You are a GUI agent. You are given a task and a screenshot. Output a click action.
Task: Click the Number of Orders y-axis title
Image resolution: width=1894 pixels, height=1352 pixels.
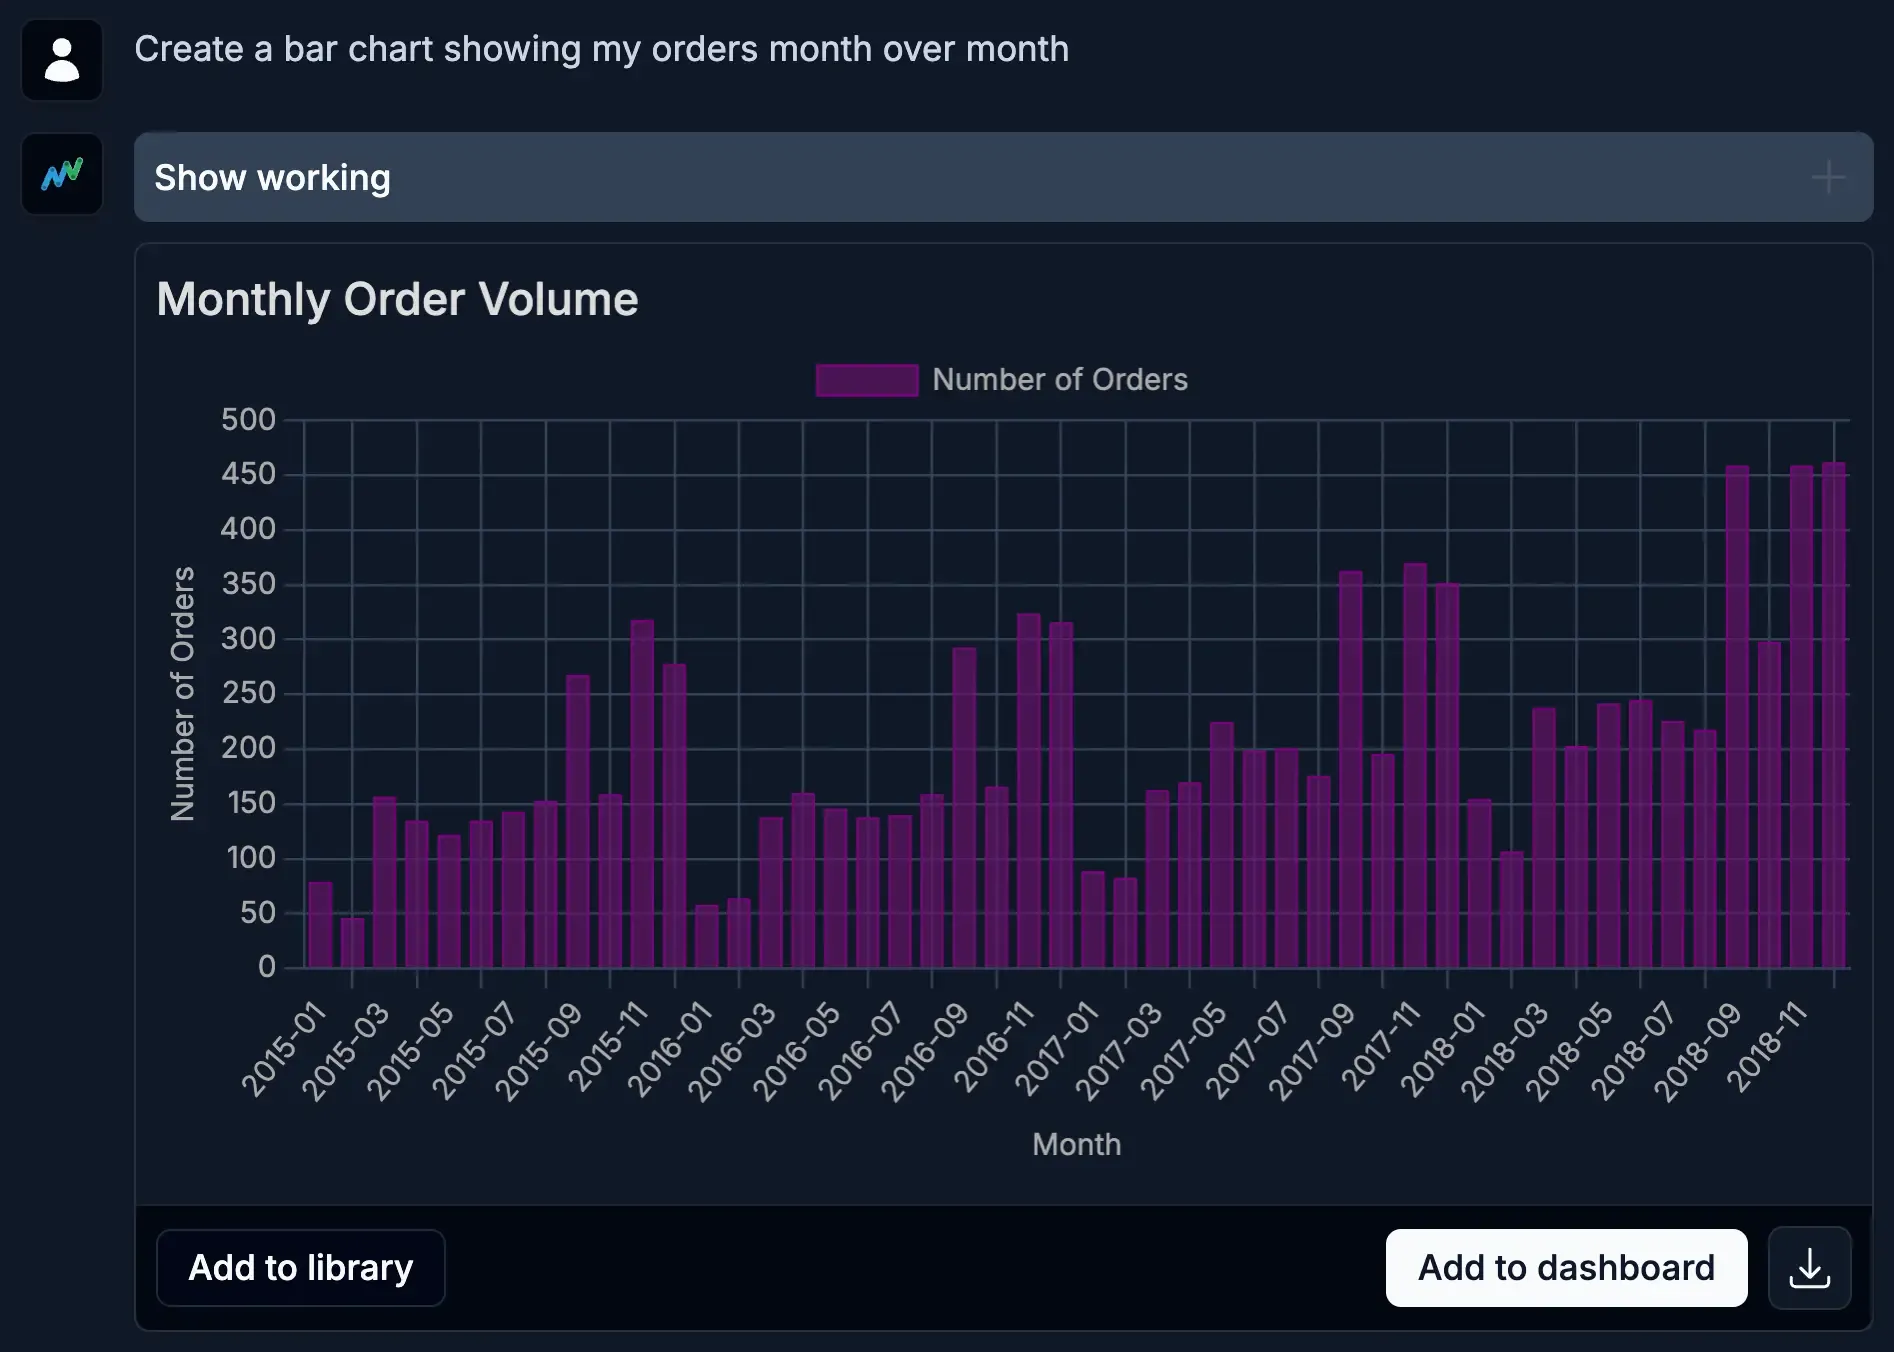183,693
